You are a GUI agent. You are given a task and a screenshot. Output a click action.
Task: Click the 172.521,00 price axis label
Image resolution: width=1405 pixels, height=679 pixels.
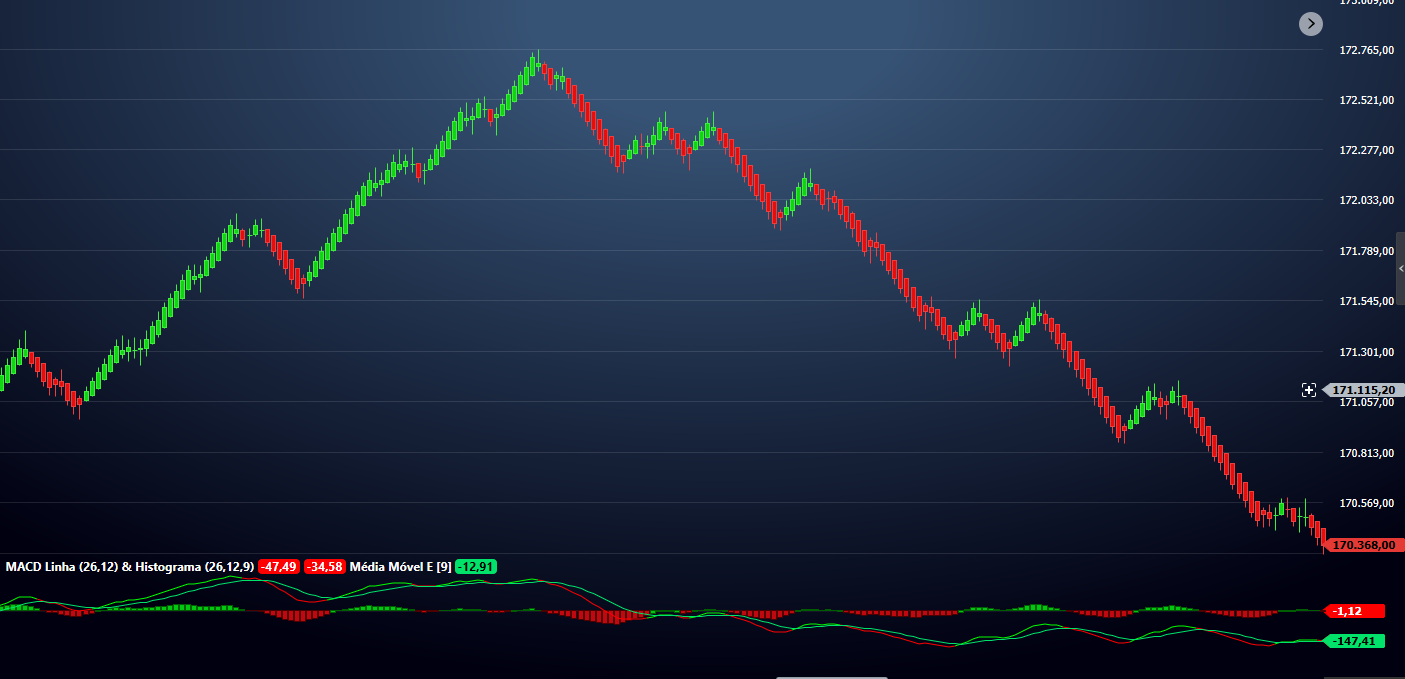[1366, 101]
